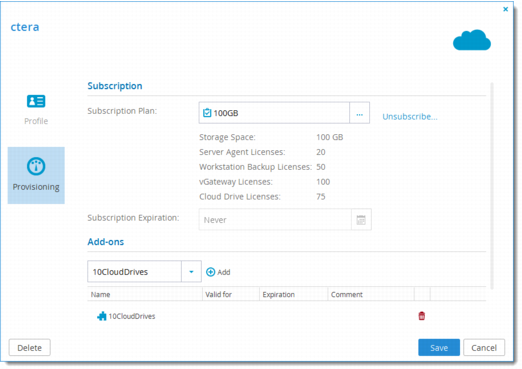Sort by the Name column header
This screenshot has width=522, height=369.
145,294
